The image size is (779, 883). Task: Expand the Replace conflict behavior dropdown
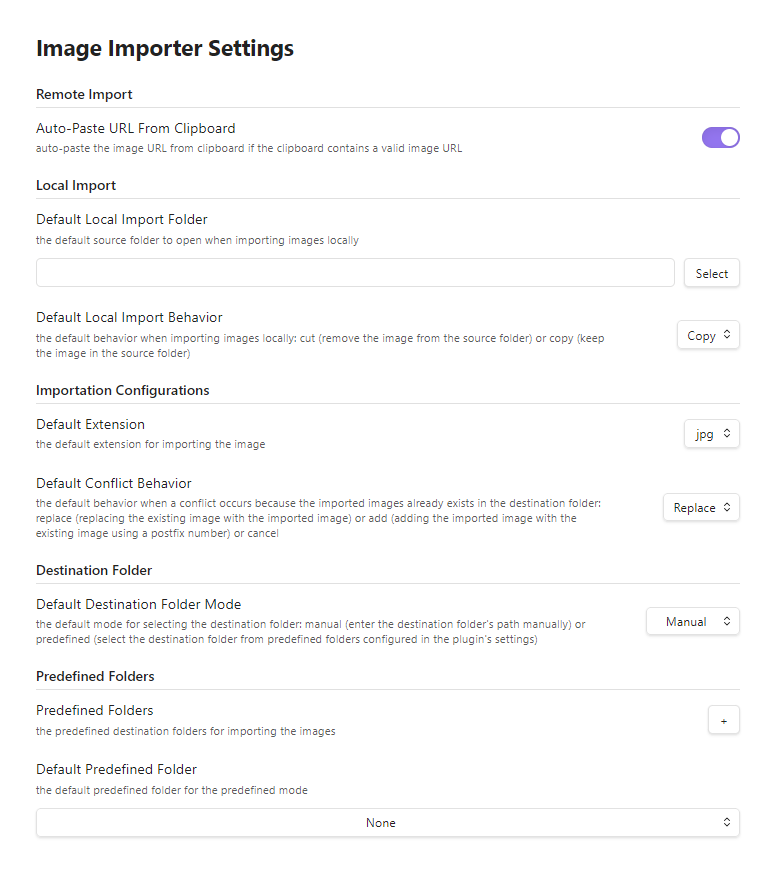701,508
